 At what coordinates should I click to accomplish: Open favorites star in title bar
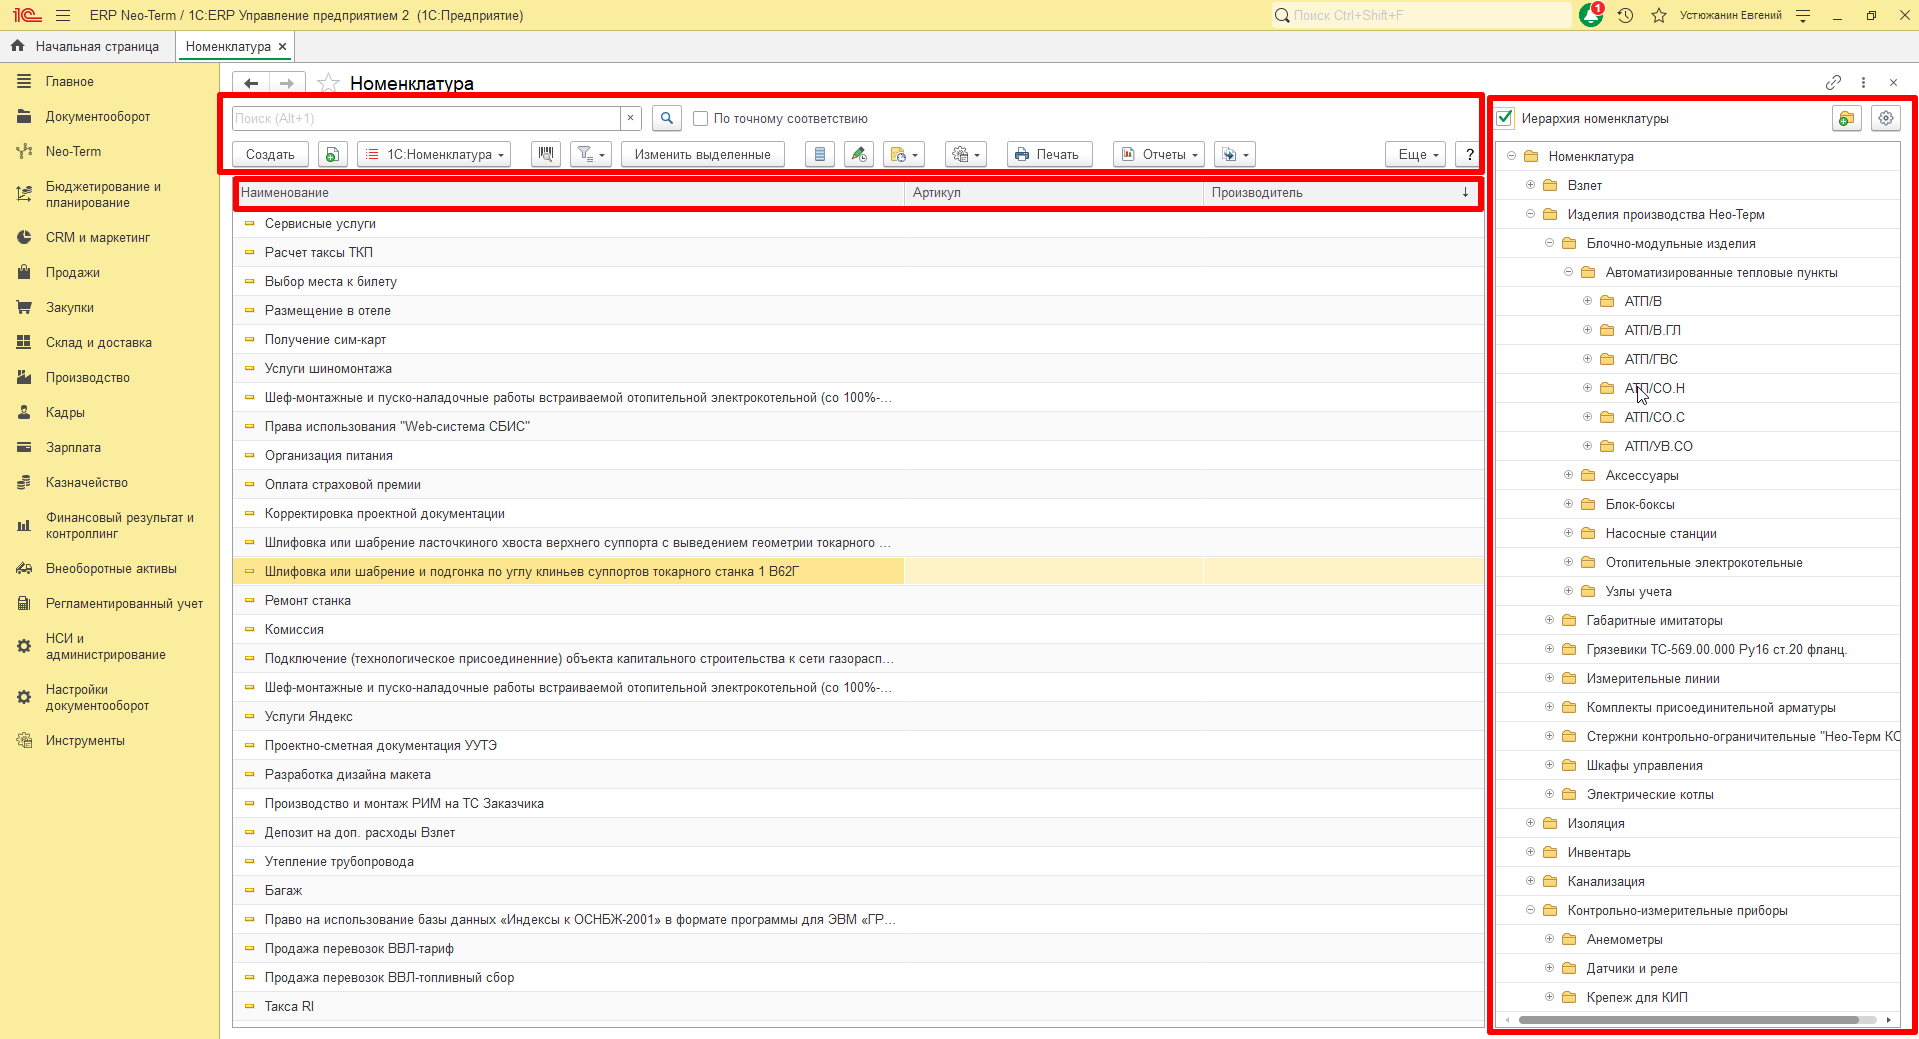[x=1659, y=15]
